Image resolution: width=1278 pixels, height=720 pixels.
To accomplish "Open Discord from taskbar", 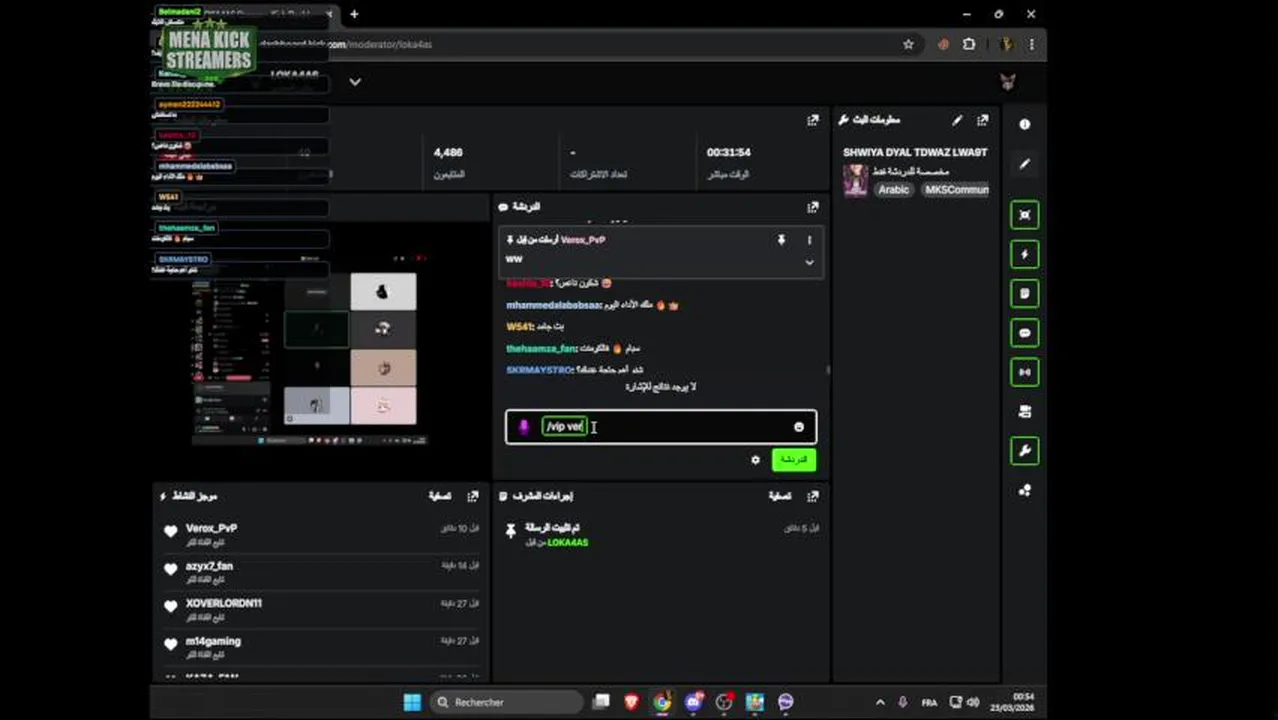I will click(693, 702).
